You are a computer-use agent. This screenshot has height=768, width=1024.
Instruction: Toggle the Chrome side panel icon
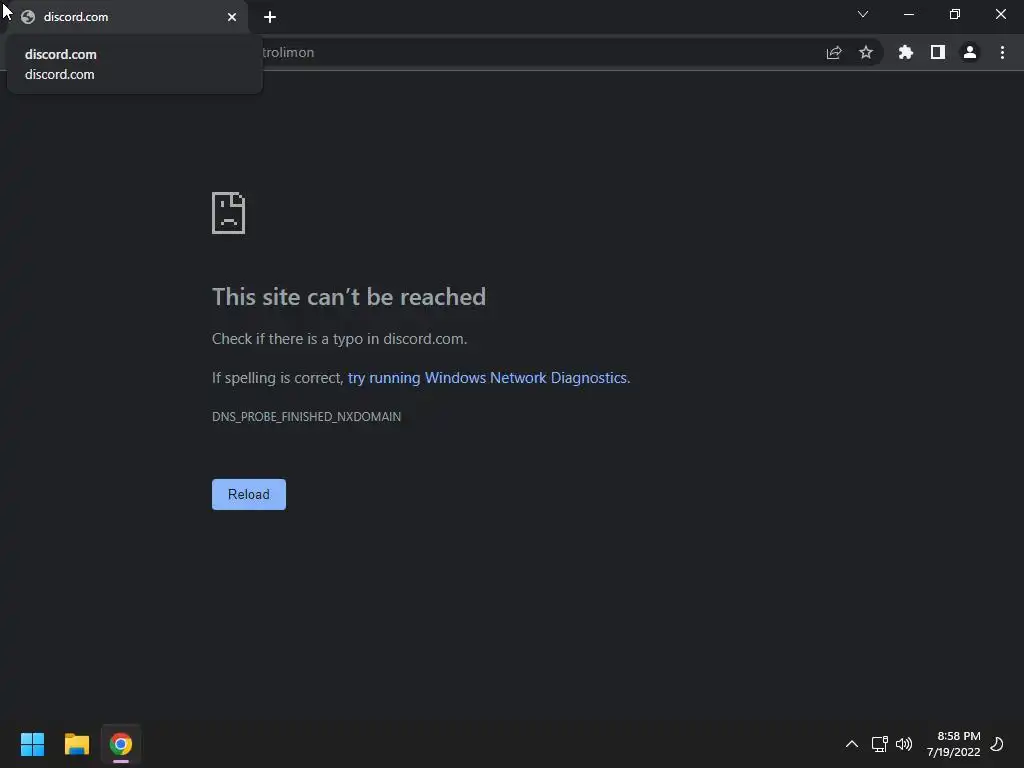(x=938, y=52)
